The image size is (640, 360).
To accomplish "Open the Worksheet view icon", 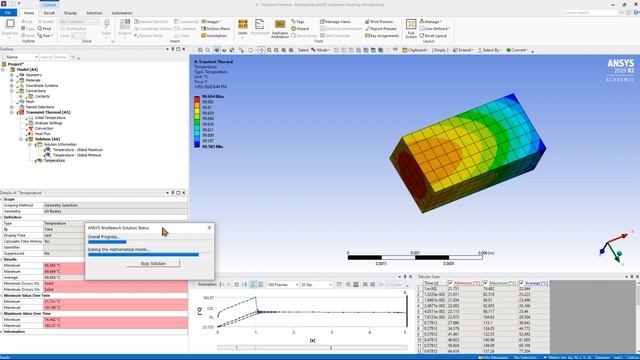I will [x=260, y=28].
